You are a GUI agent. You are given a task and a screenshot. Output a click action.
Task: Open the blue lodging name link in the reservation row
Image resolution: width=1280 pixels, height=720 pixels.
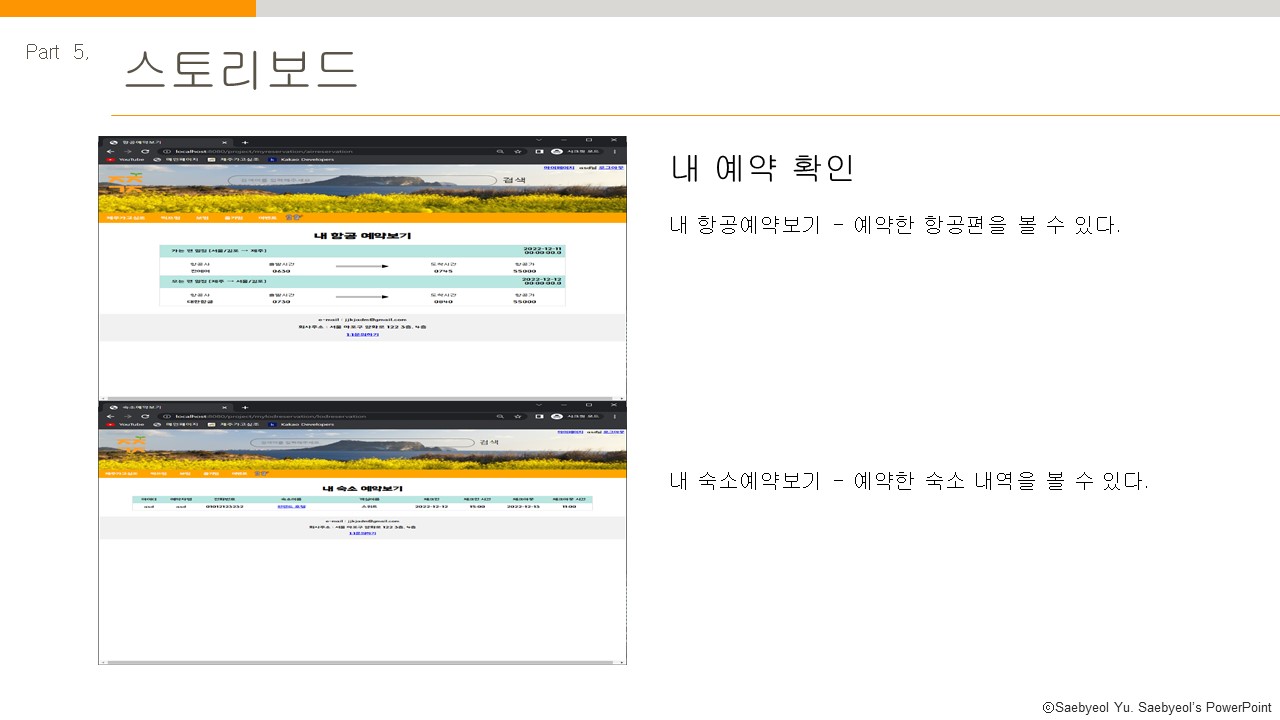[x=291, y=506]
